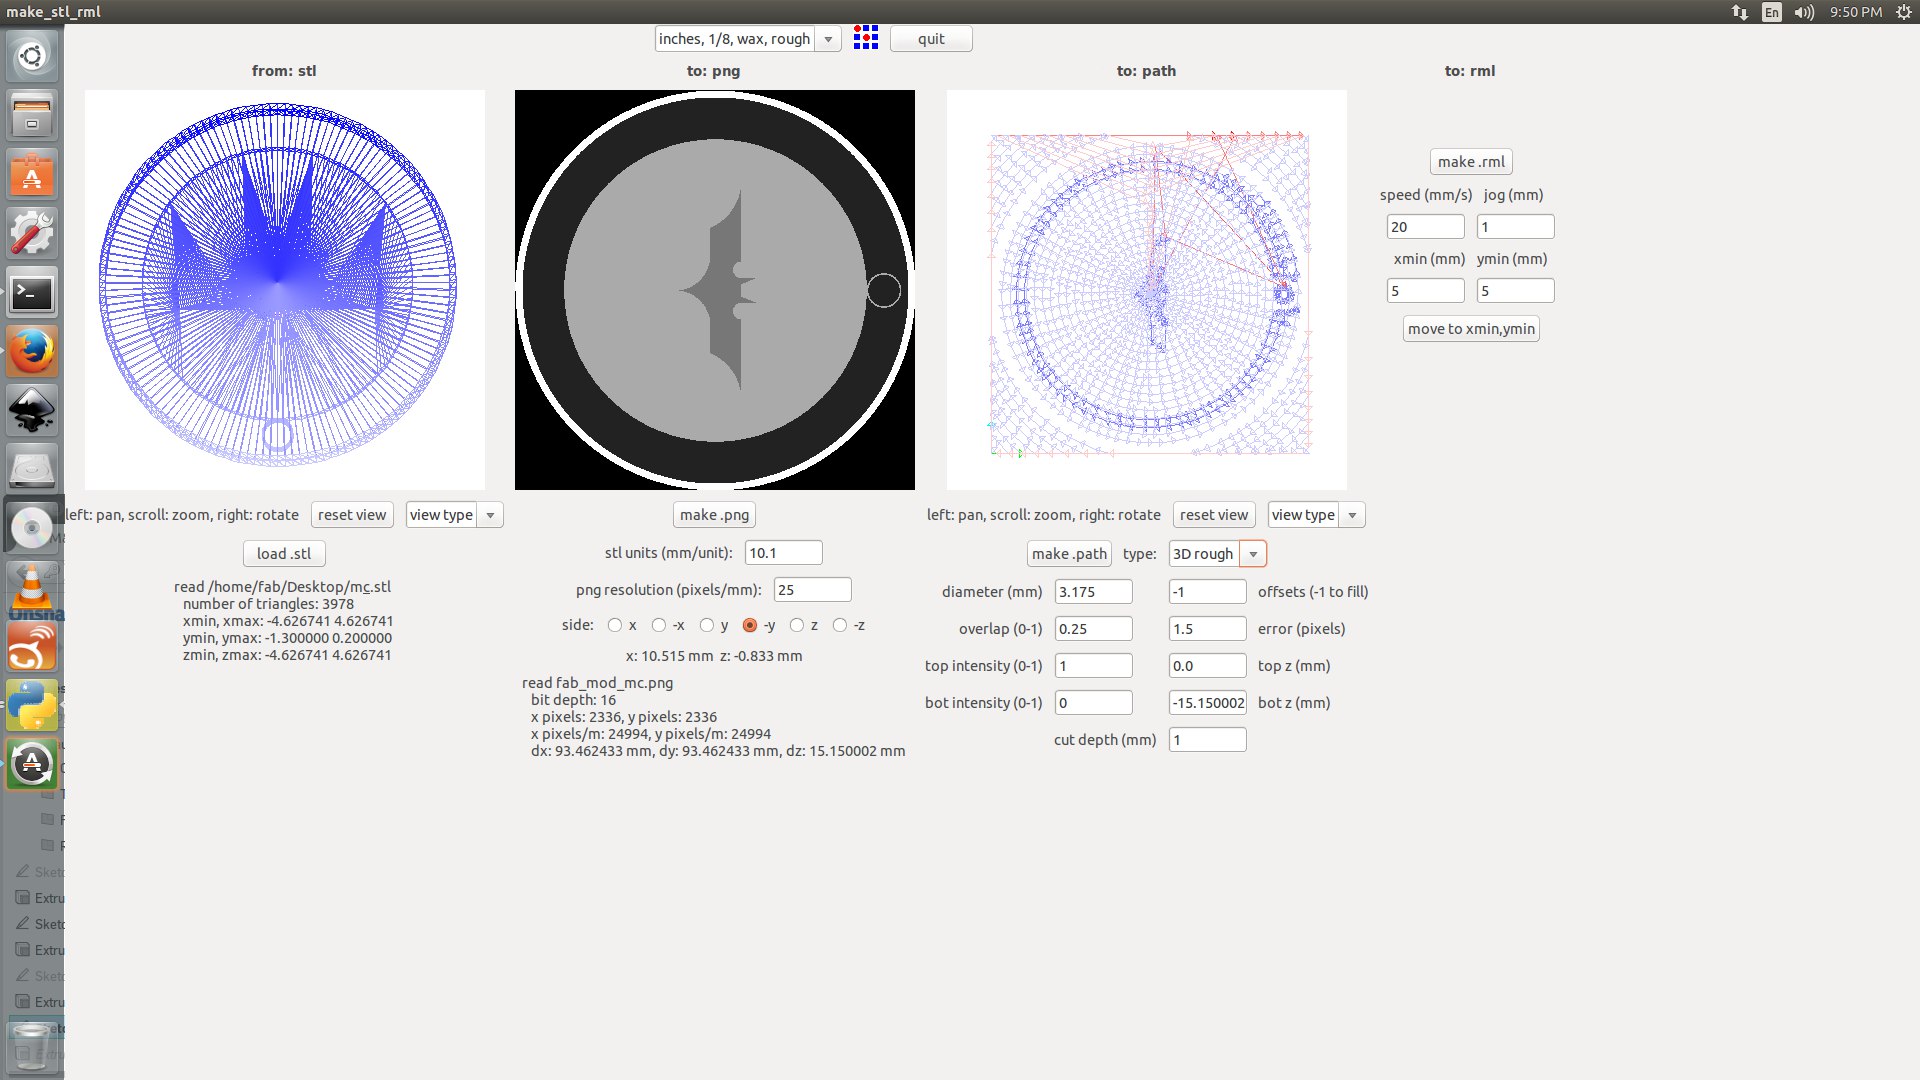1920x1080 pixels.
Task: Click the fab modules grid icon
Action: pyautogui.click(x=866, y=38)
